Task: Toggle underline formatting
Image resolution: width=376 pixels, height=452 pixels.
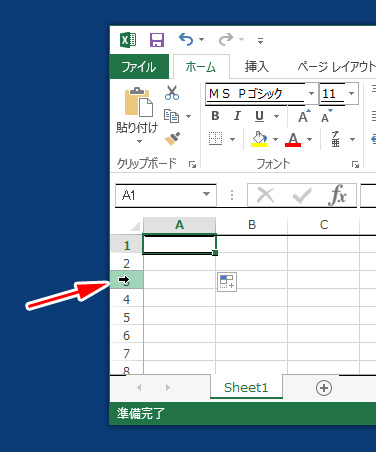Action: 259,116
